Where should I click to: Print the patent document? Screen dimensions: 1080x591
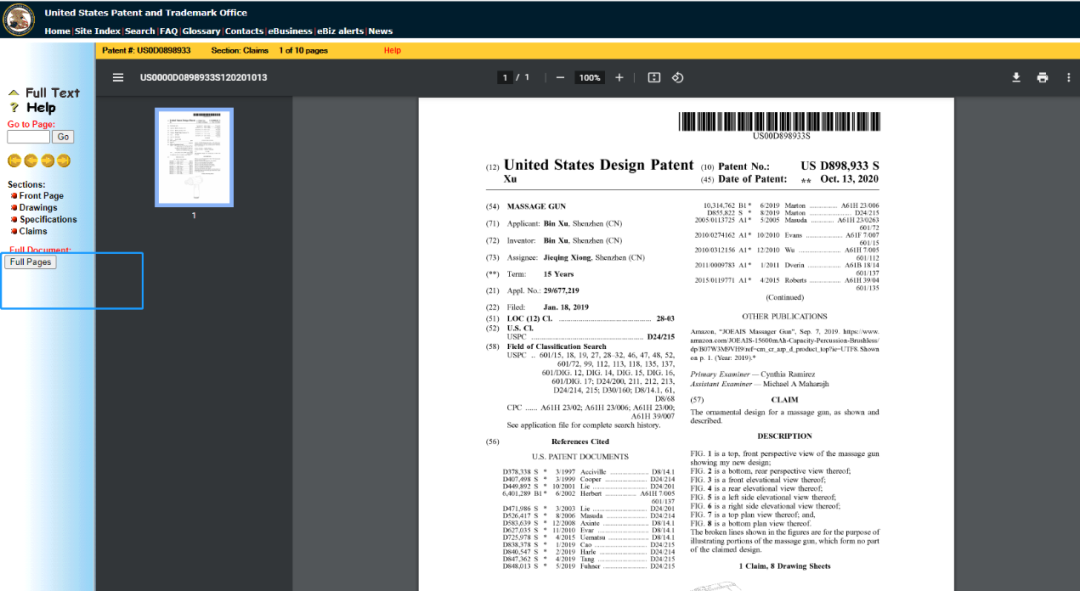[x=1042, y=78]
